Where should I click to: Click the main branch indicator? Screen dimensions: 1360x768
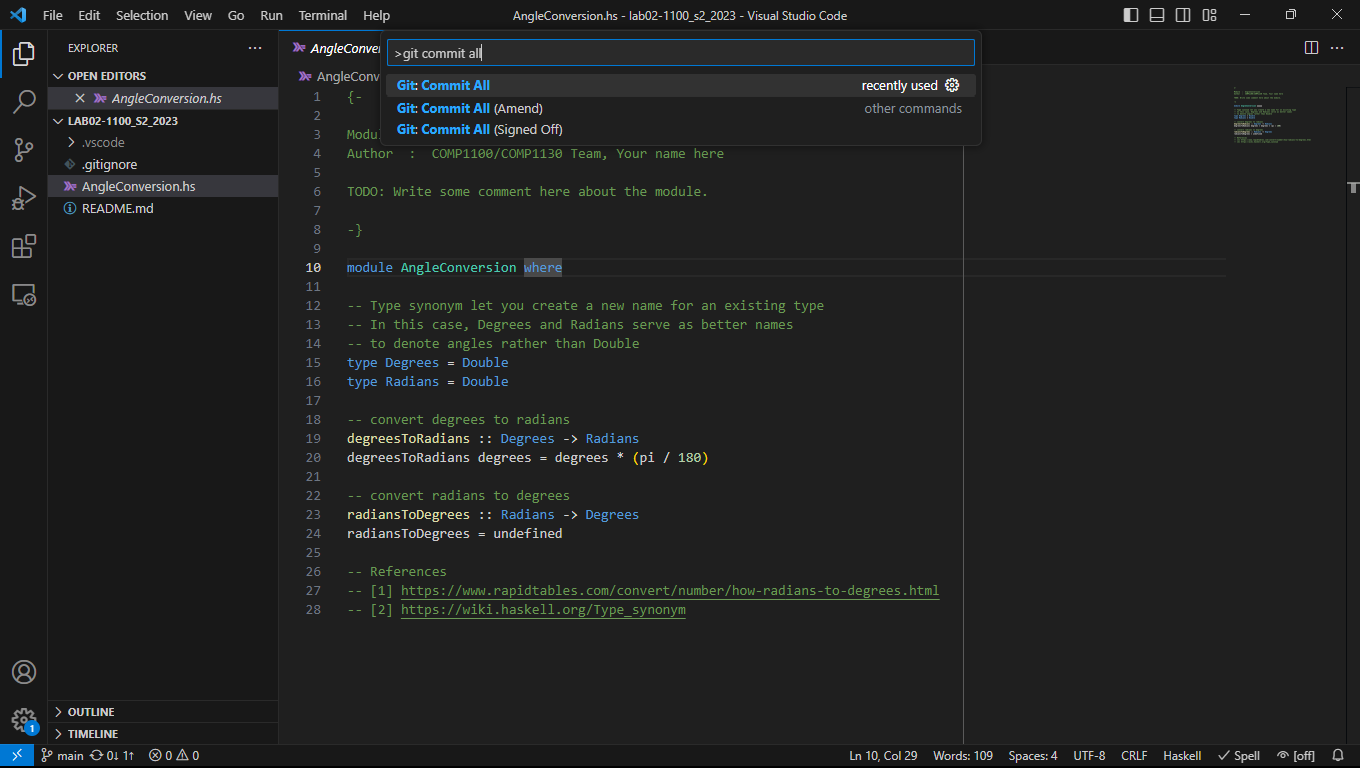point(62,756)
